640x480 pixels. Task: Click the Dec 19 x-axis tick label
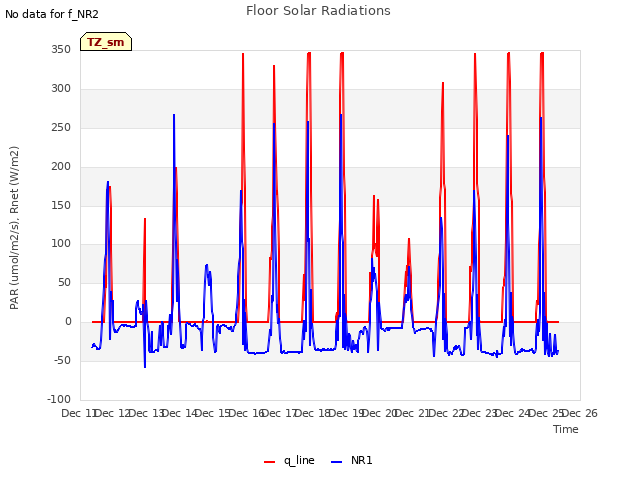point(347,413)
